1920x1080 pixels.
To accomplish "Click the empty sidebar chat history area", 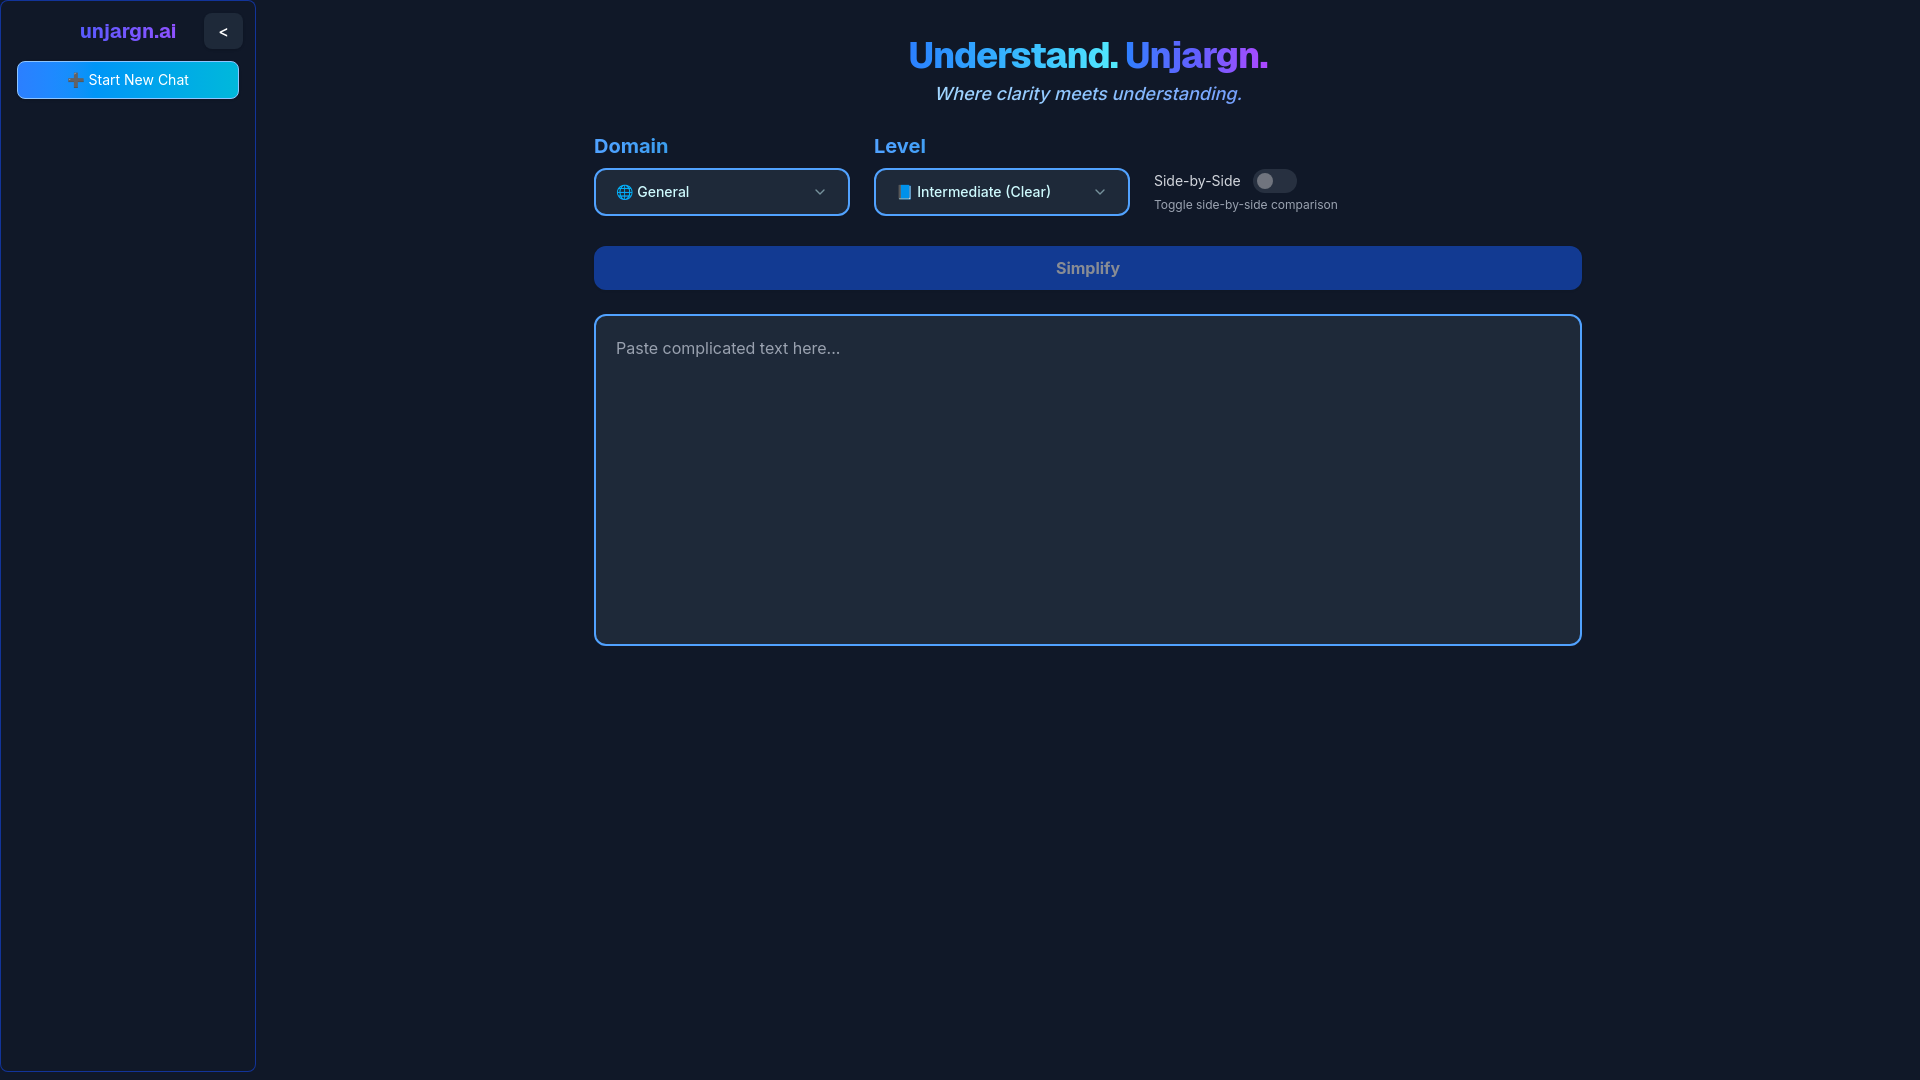I will coord(128,580).
